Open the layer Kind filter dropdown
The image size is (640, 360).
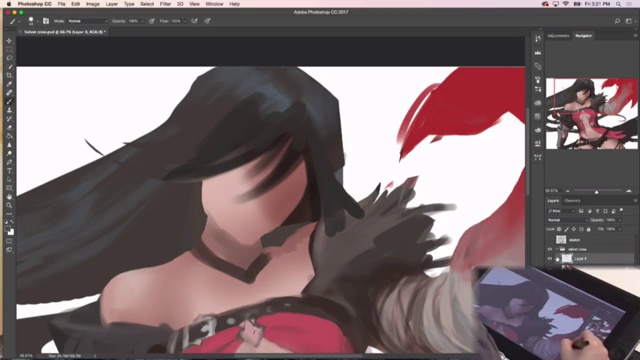561,211
